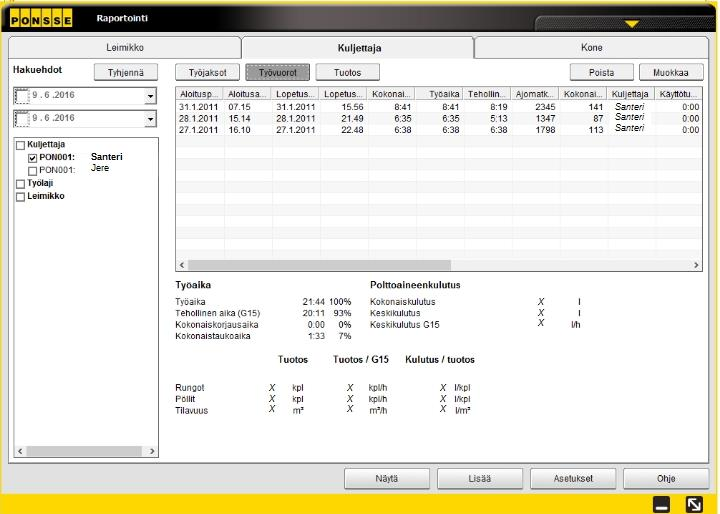
Task: Switch to the Kone tab
Action: point(591,47)
